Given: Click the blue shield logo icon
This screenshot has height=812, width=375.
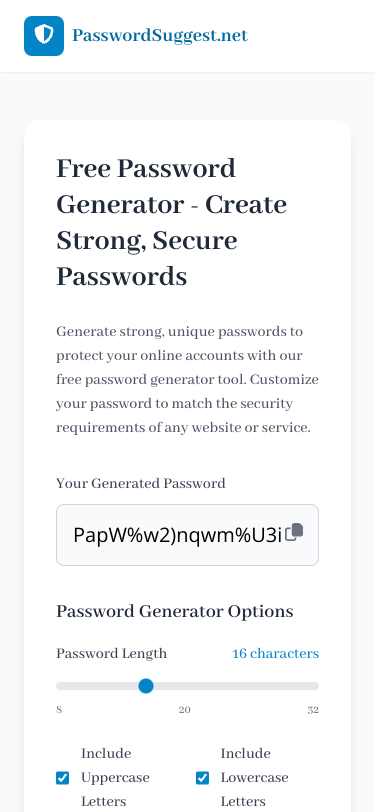Looking at the screenshot, I should pyautogui.click(x=44, y=36).
